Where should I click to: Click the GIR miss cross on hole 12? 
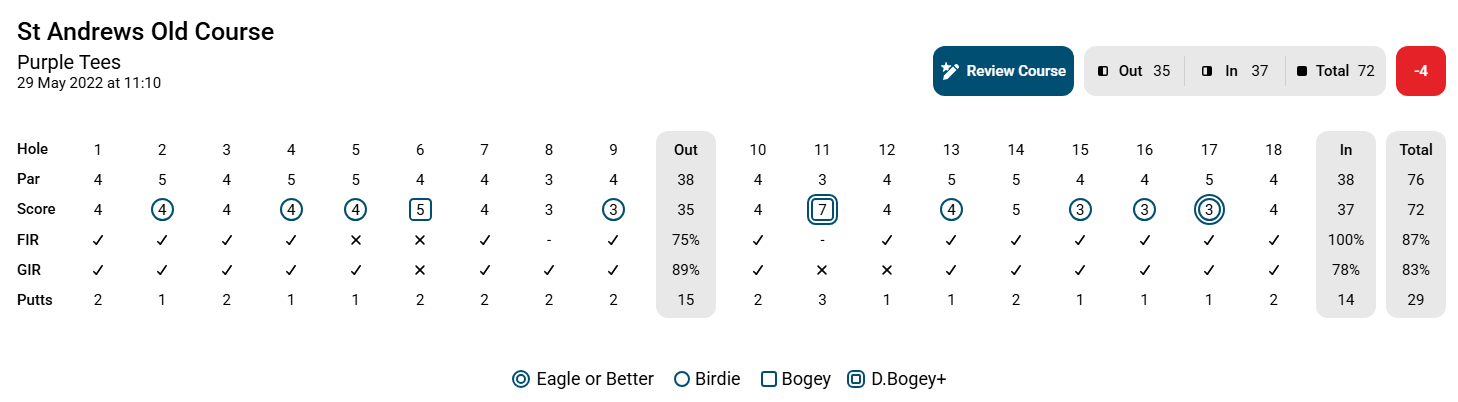(886, 270)
